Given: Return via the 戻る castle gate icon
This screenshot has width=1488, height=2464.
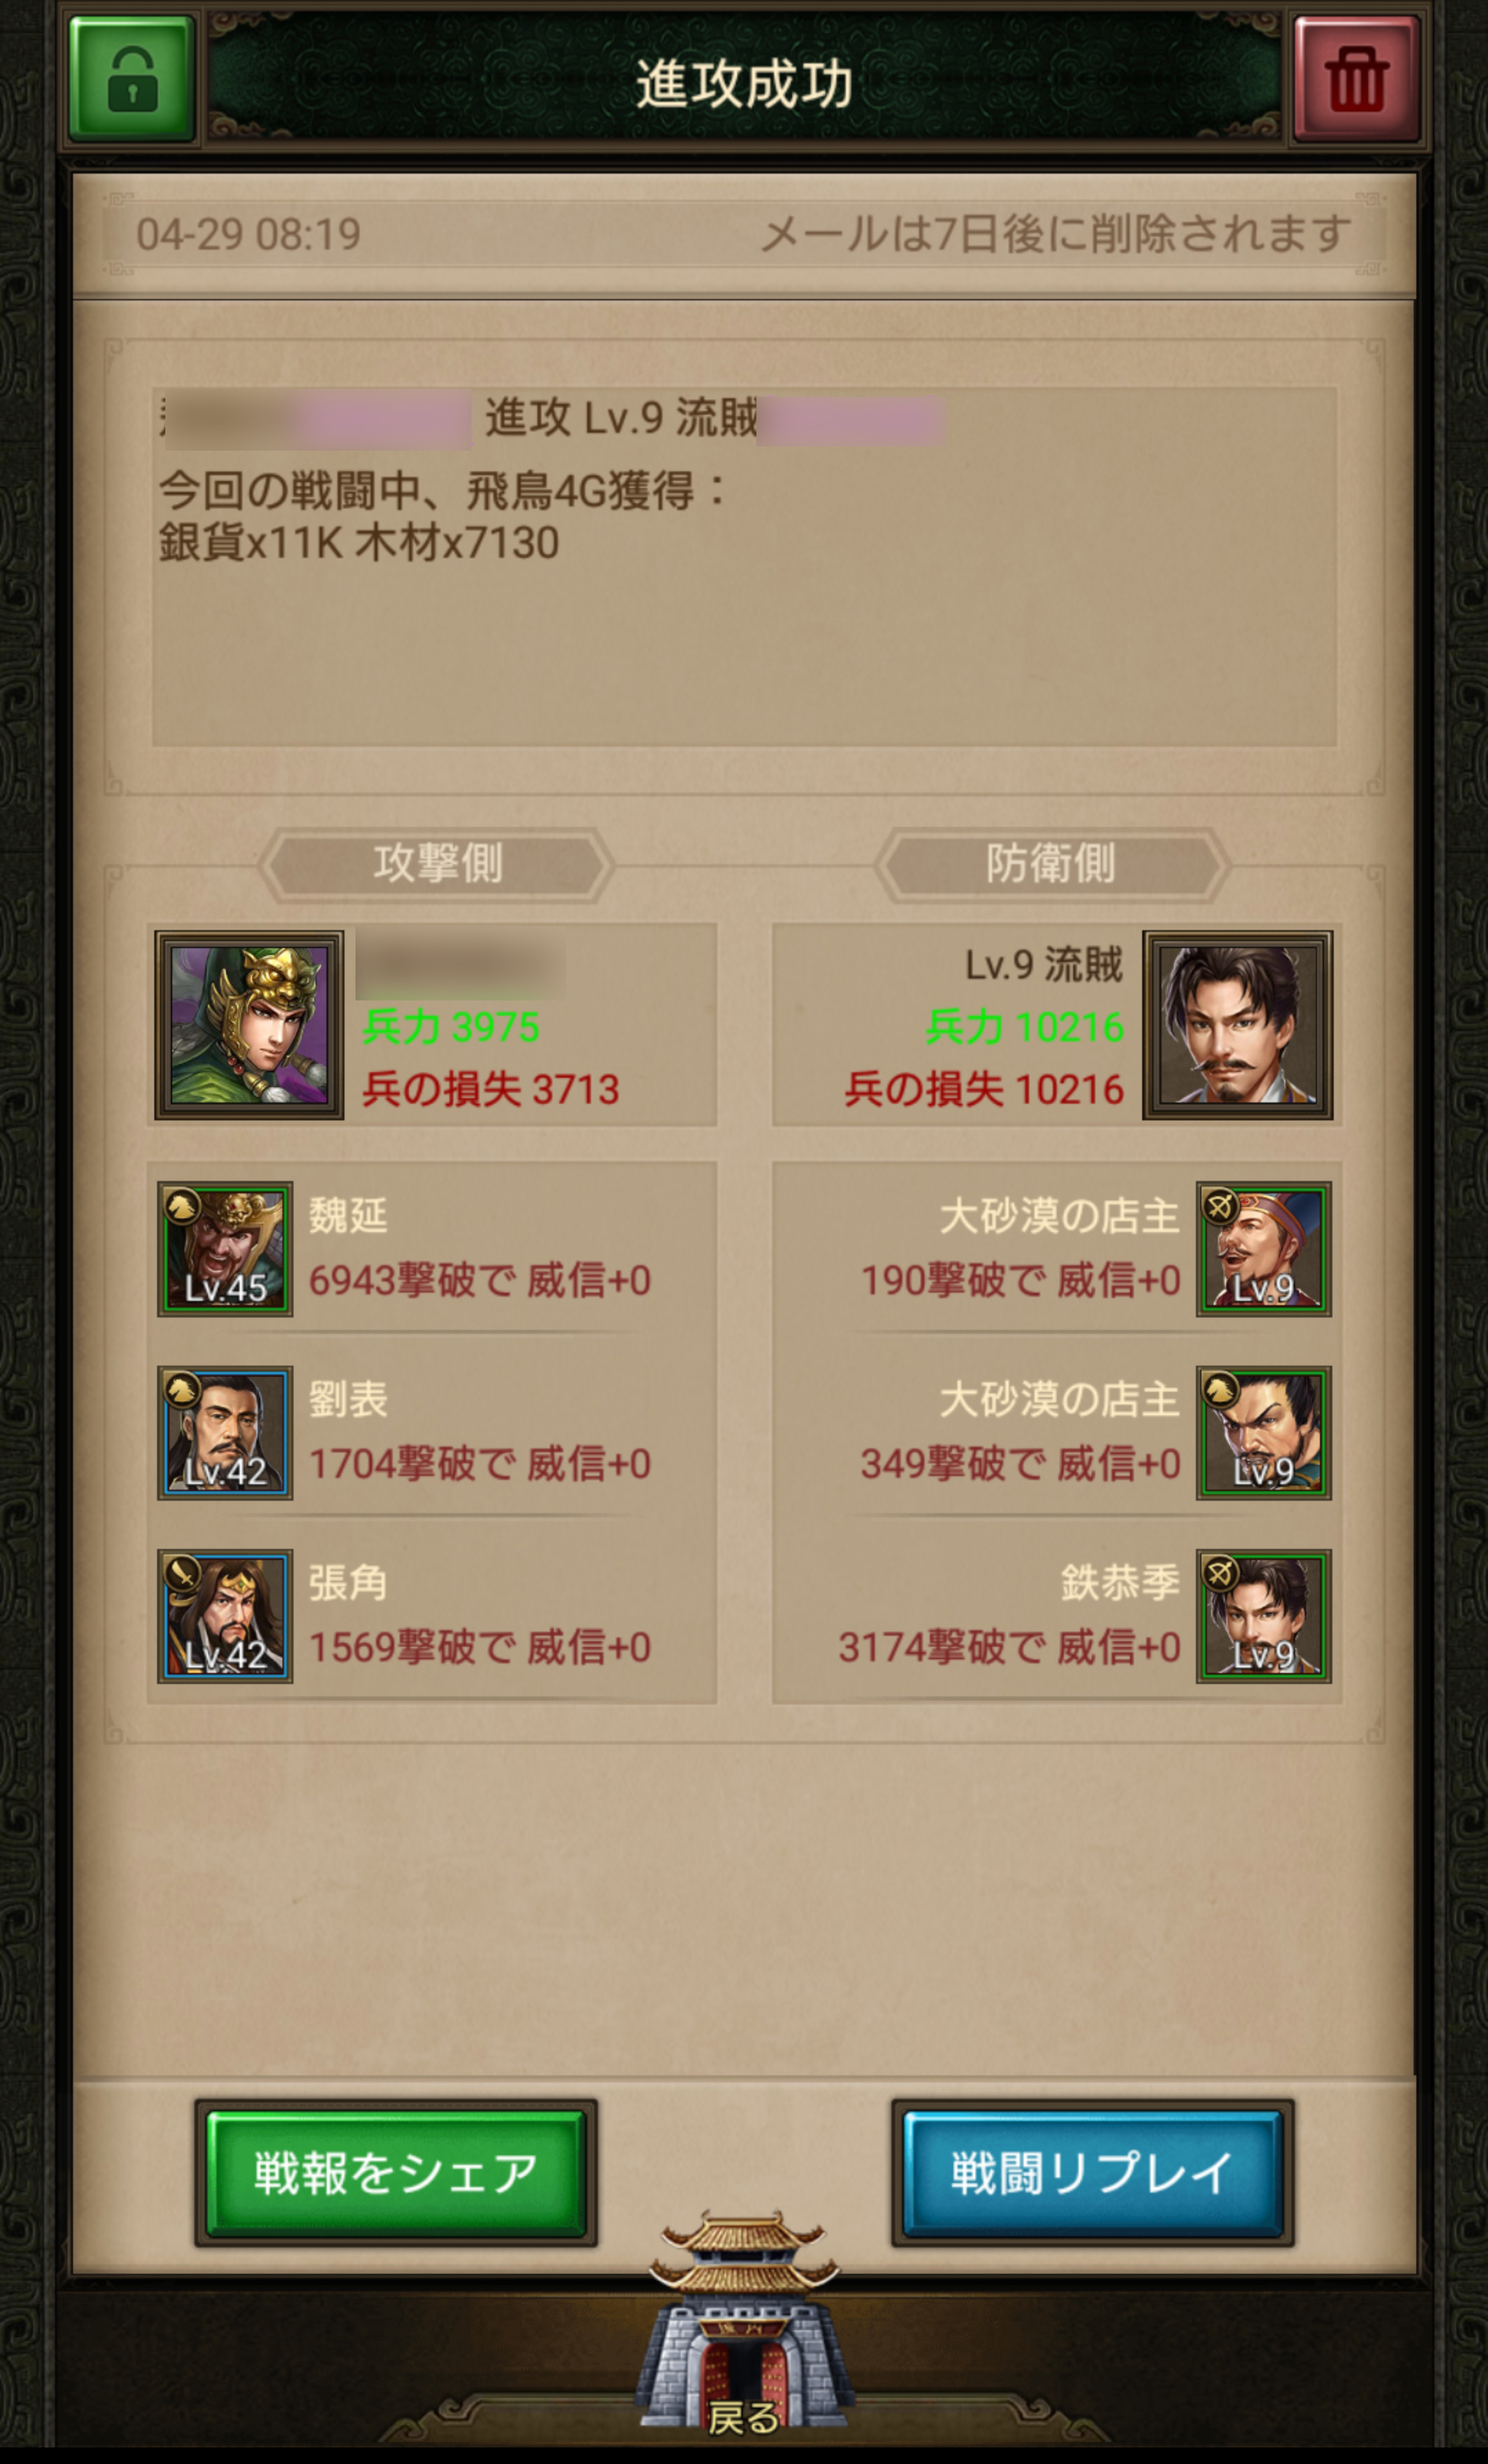Looking at the screenshot, I should tap(743, 2331).
